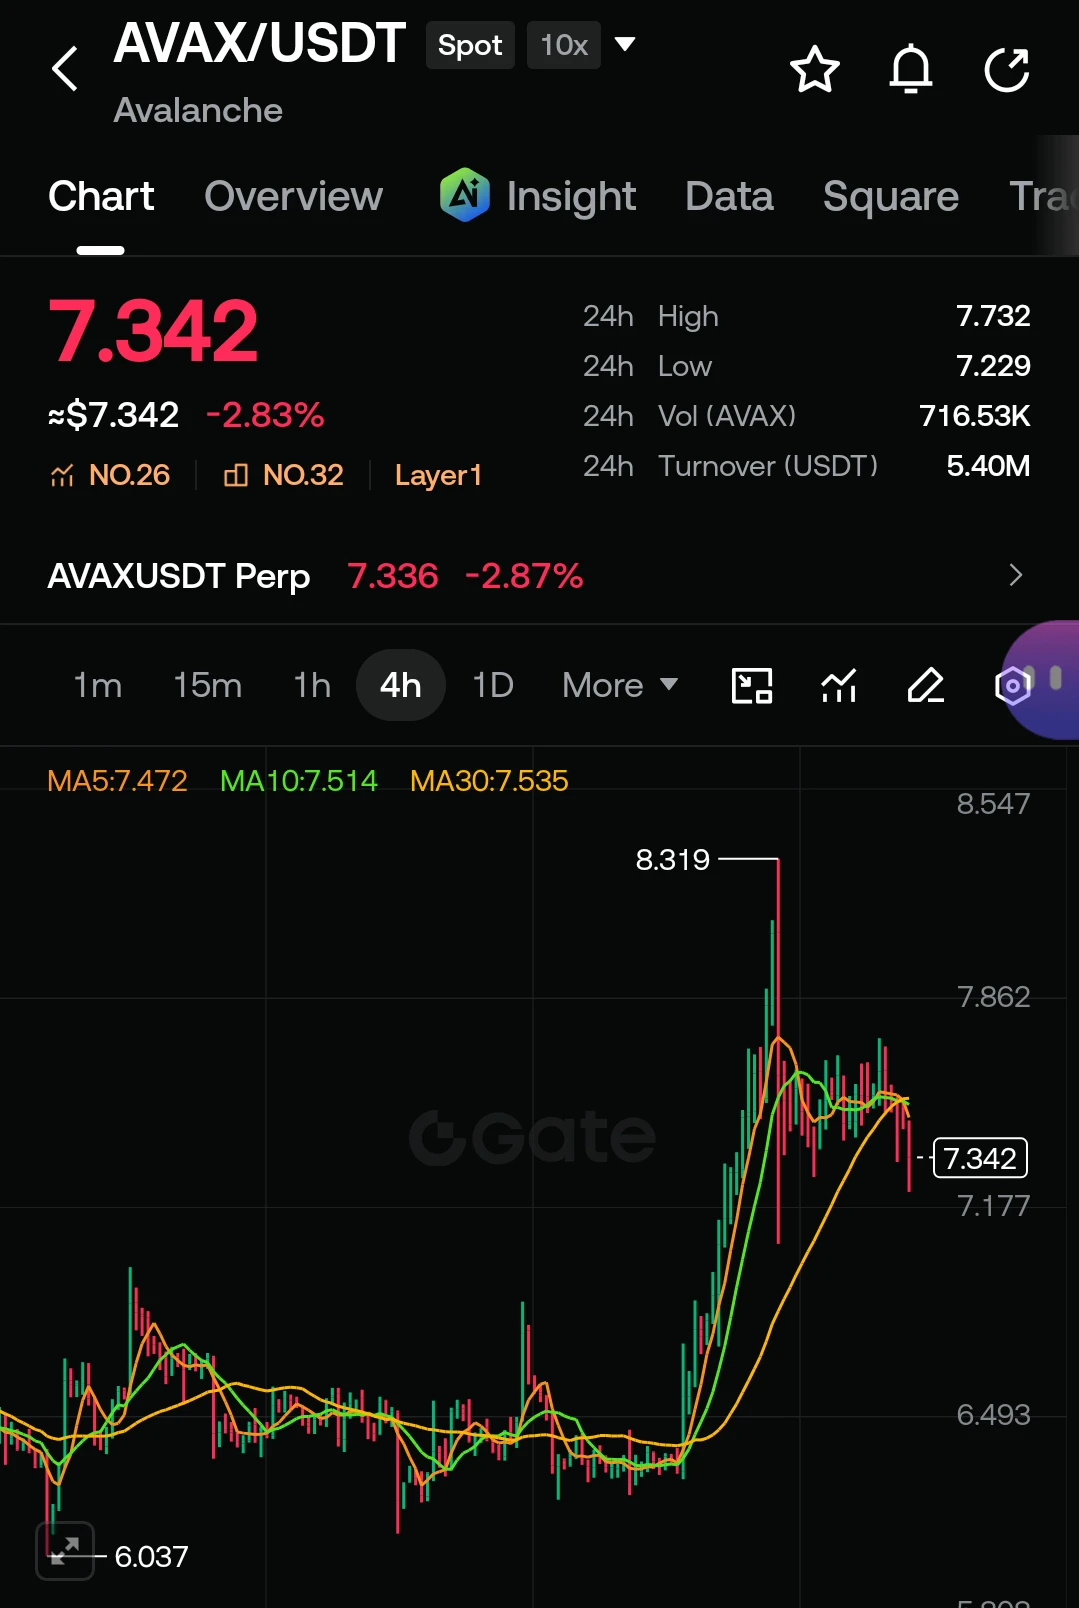Select the 1m timeframe
Viewport: 1079px width, 1608px height.
[x=98, y=686]
